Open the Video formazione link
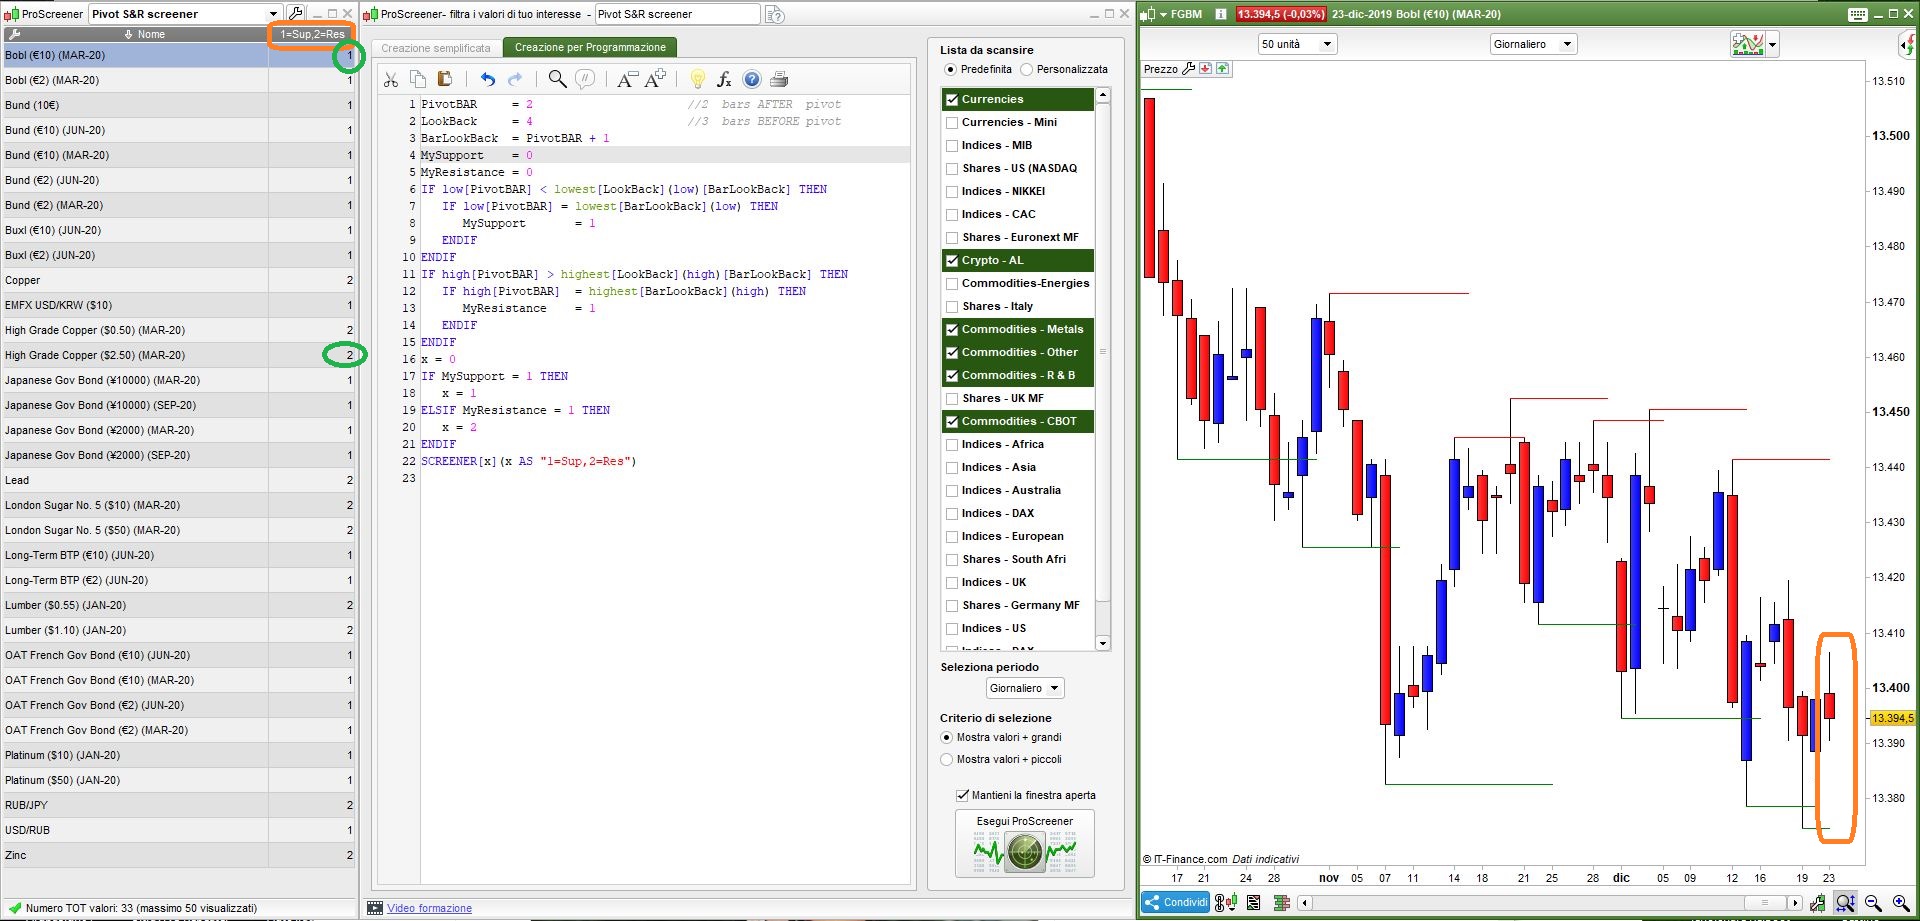Image resolution: width=1920 pixels, height=921 pixels. coord(429,908)
